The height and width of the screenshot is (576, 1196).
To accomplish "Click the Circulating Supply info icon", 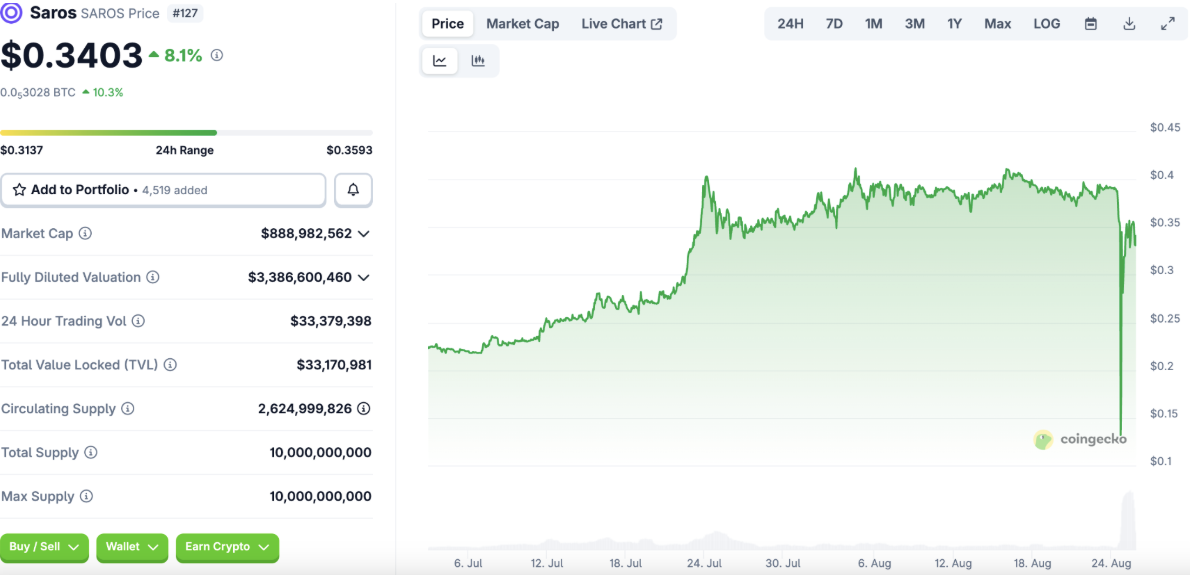I will pyautogui.click(x=128, y=409).
